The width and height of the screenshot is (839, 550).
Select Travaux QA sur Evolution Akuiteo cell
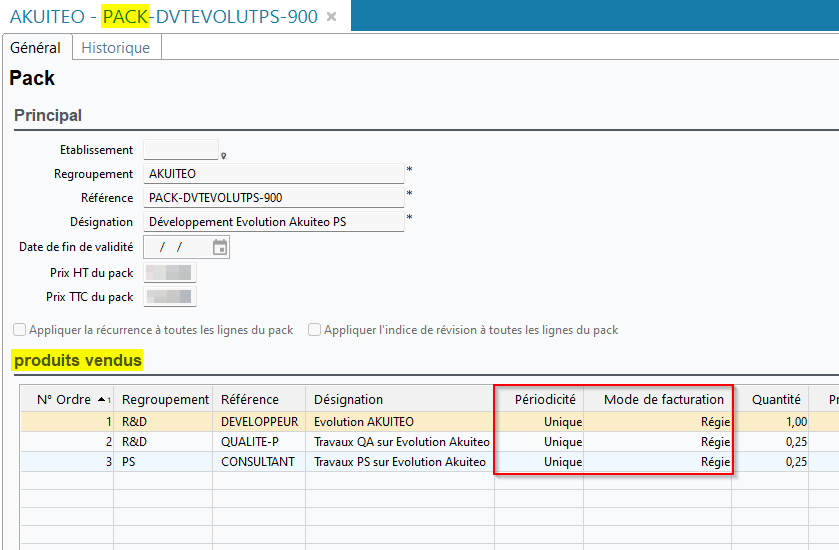tap(400, 441)
